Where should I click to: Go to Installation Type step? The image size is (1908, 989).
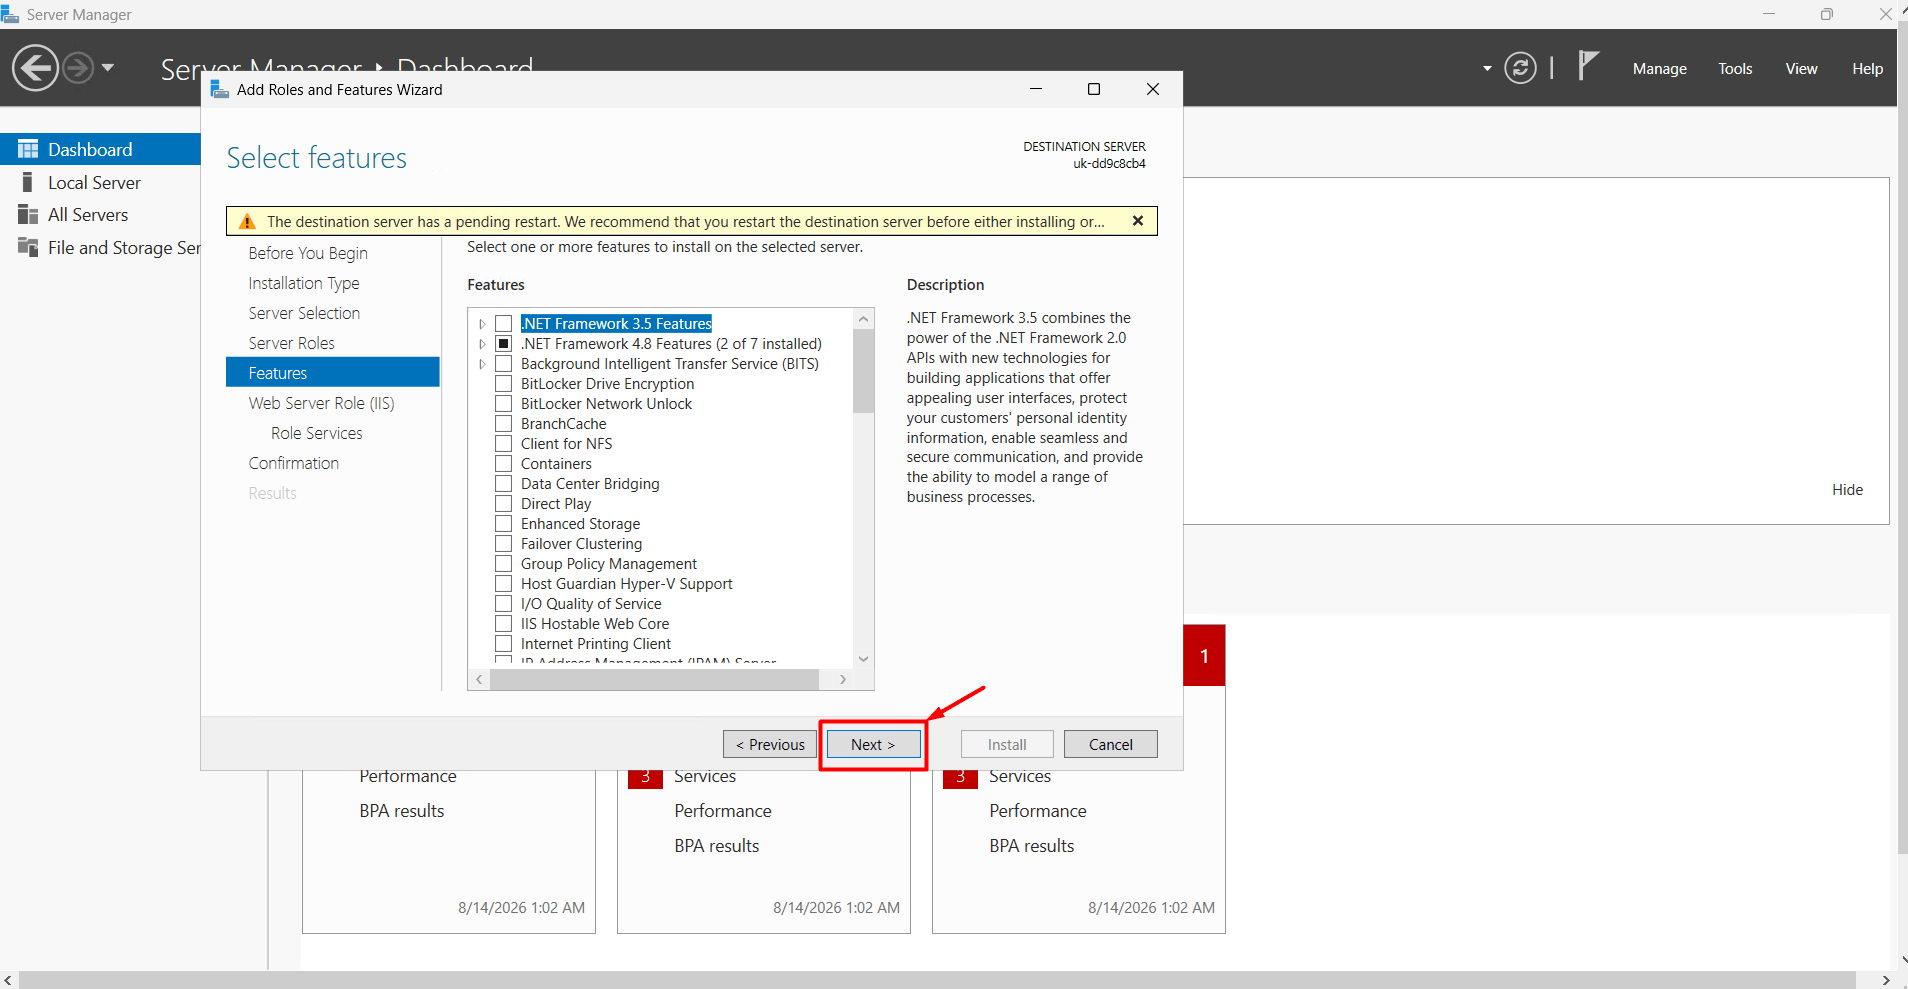[x=304, y=283]
